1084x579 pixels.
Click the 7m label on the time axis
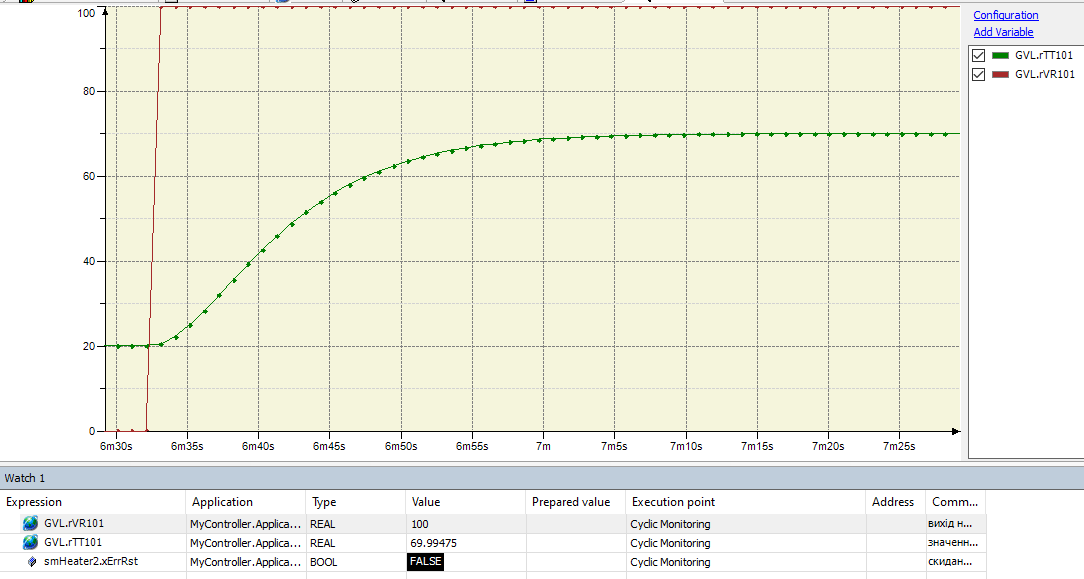544,446
